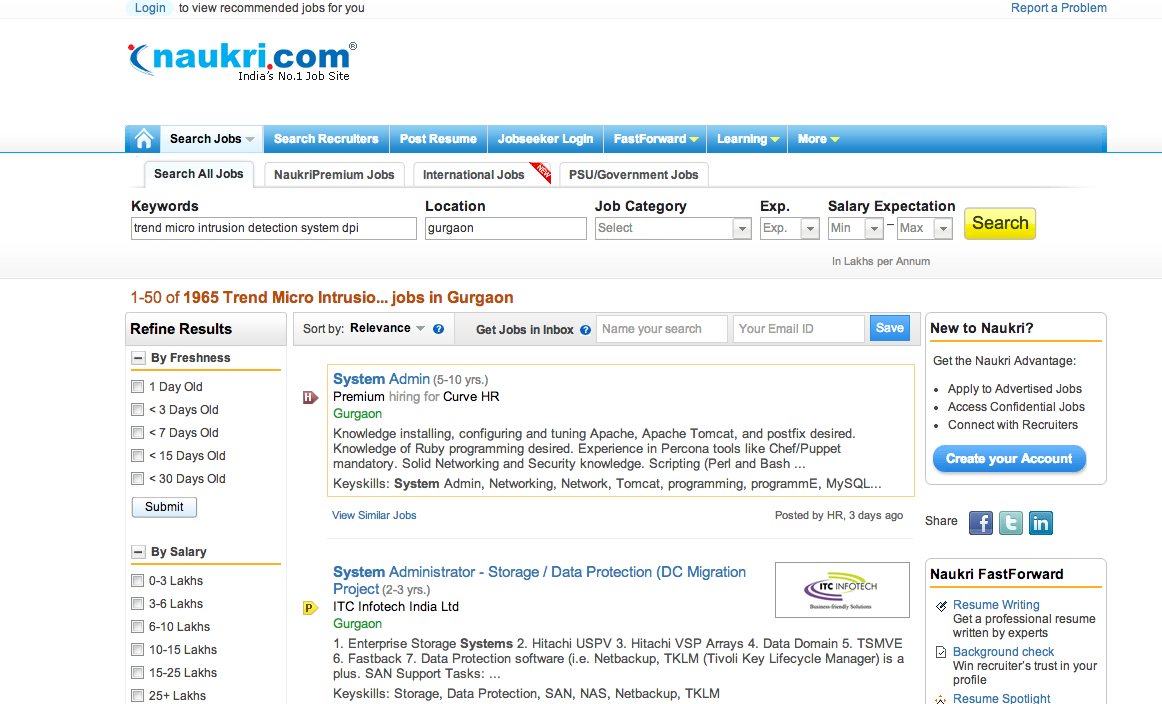Click the yellow Search button

coord(1000,223)
